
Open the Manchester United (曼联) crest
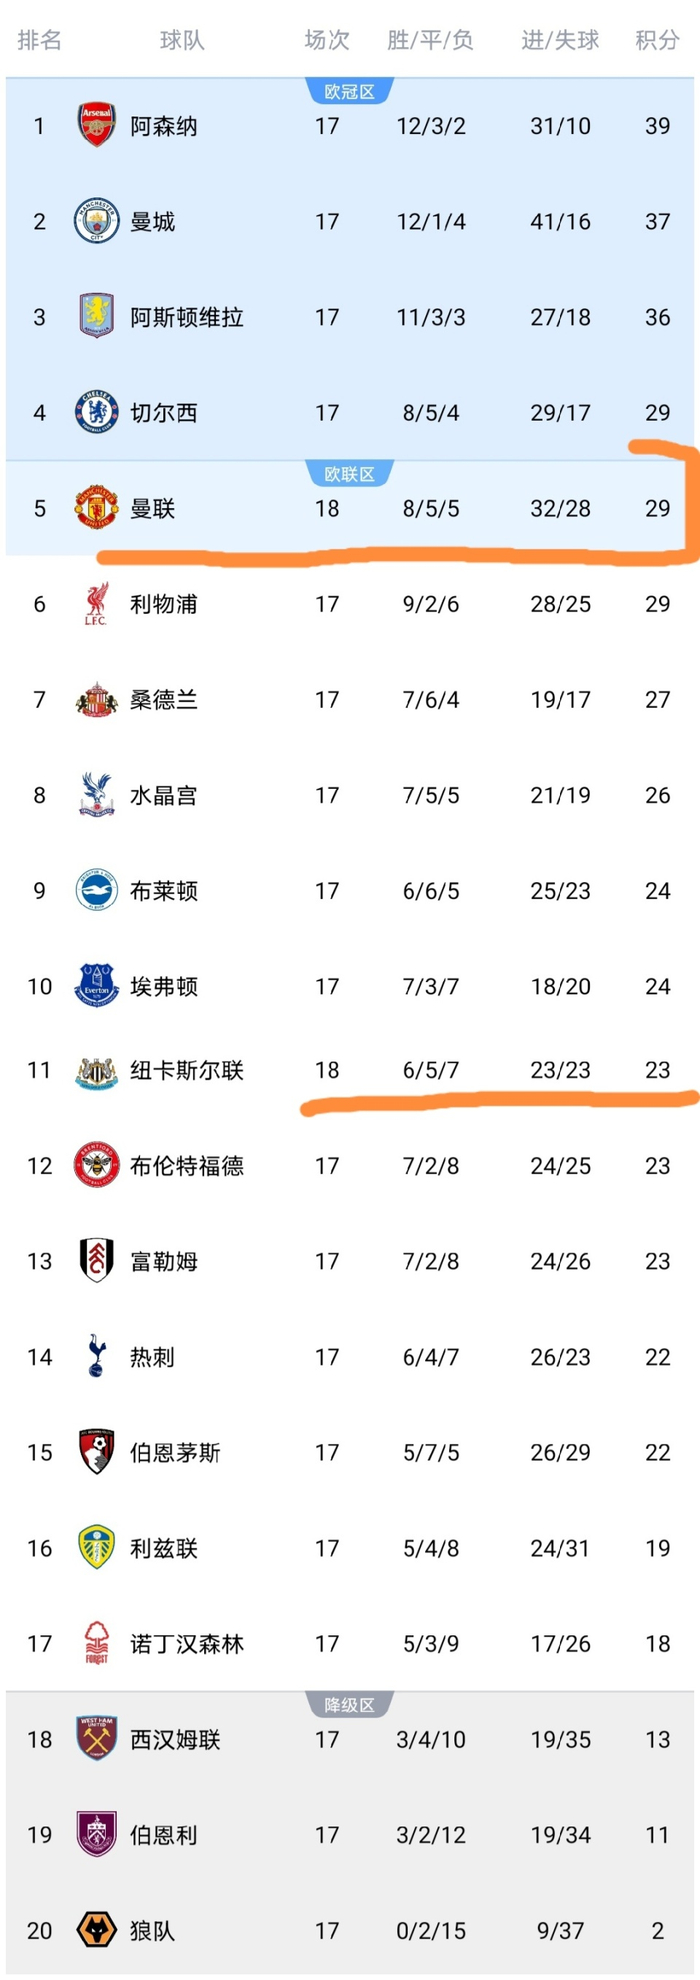96,508
